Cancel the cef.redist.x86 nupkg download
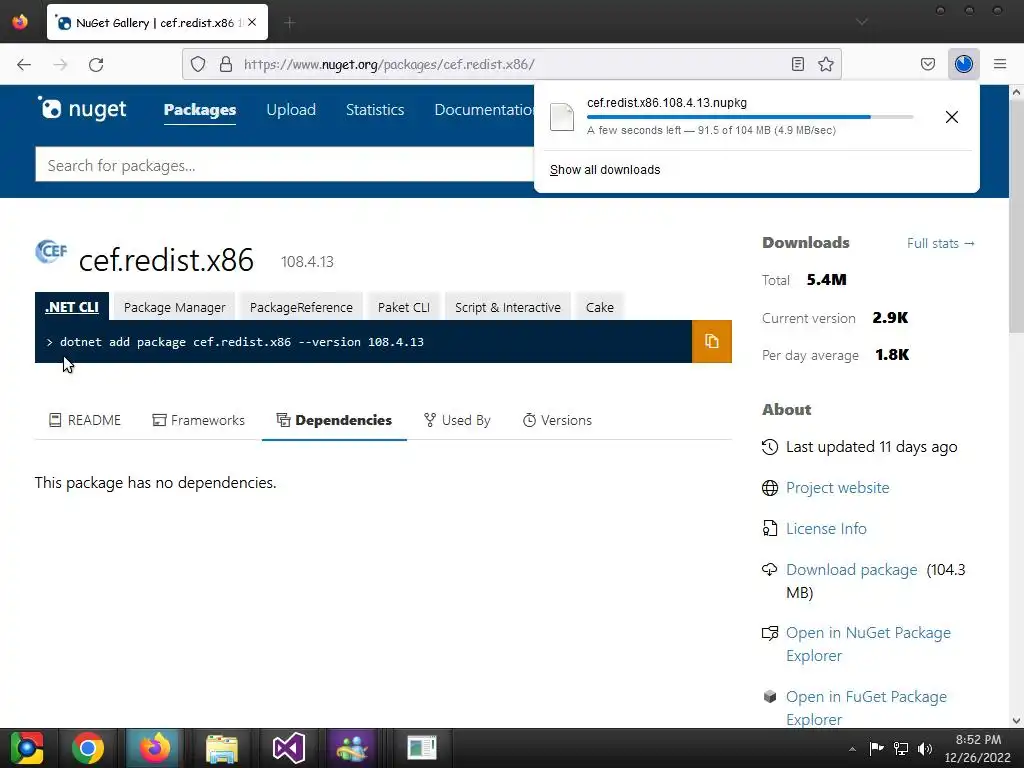The height and width of the screenshot is (768, 1024). click(952, 117)
